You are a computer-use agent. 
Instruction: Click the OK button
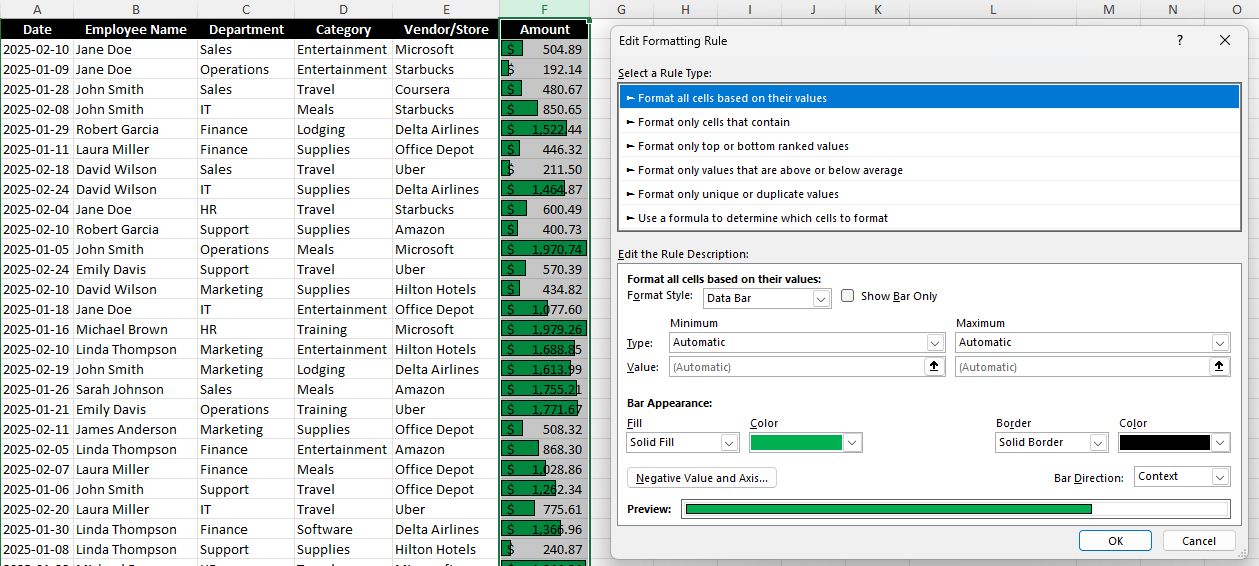(1115, 540)
